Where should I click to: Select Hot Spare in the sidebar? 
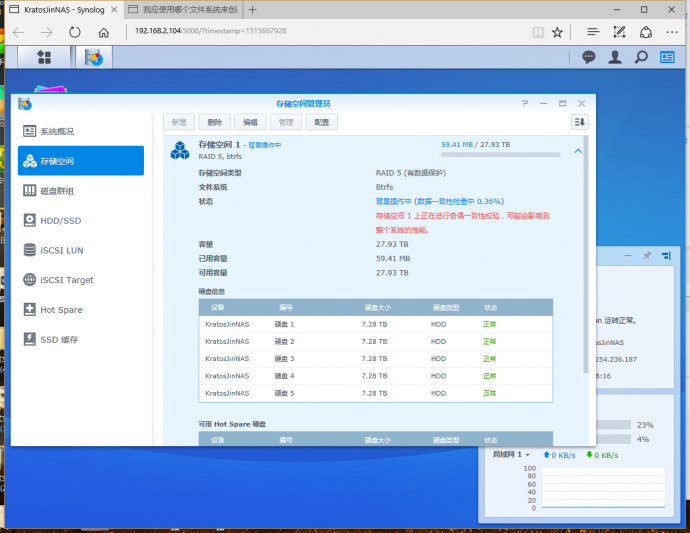point(61,310)
